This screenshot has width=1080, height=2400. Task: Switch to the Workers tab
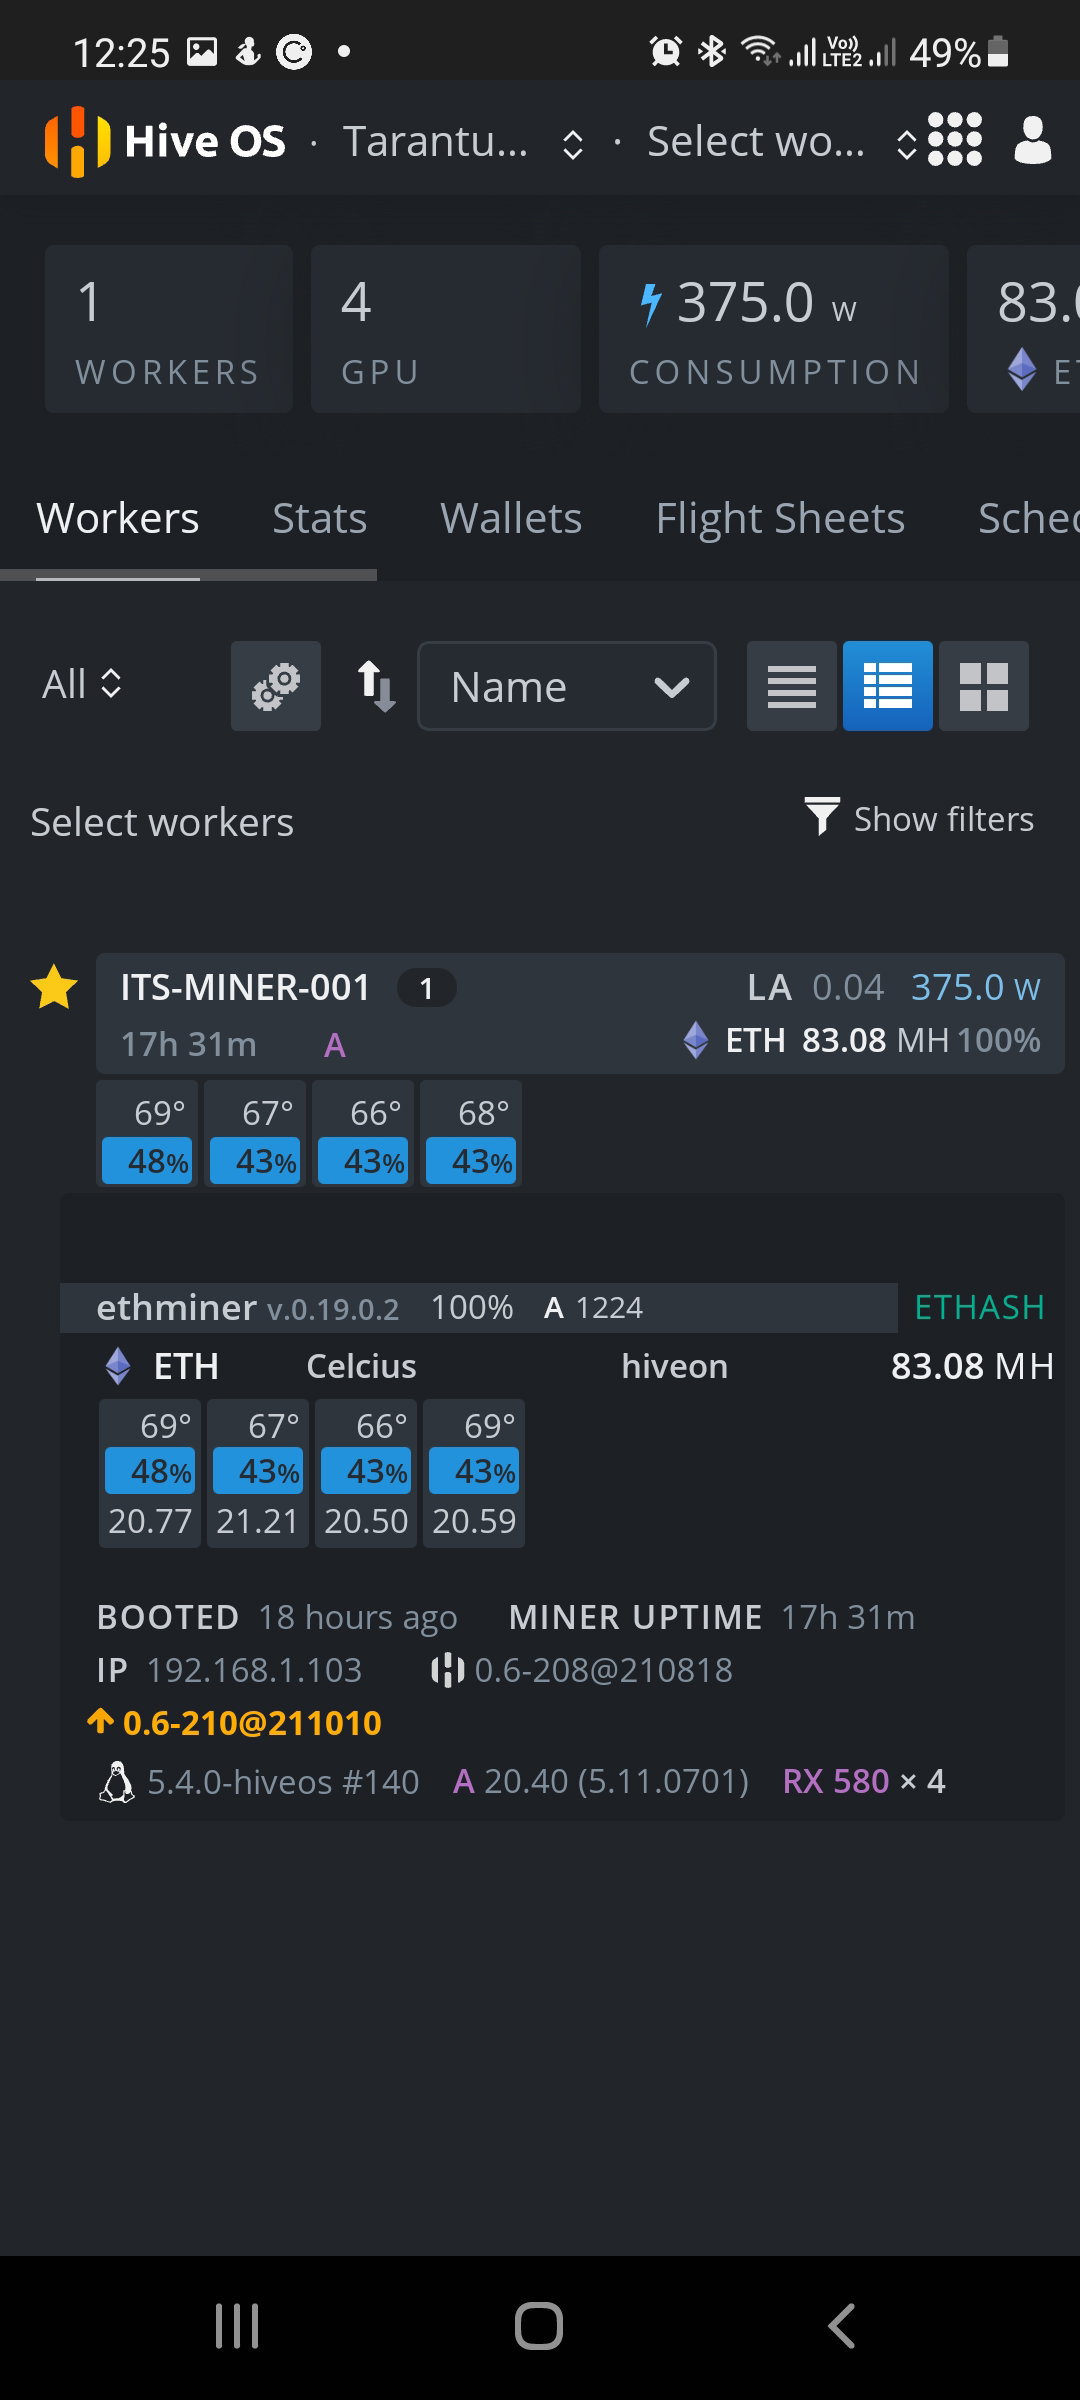(118, 518)
